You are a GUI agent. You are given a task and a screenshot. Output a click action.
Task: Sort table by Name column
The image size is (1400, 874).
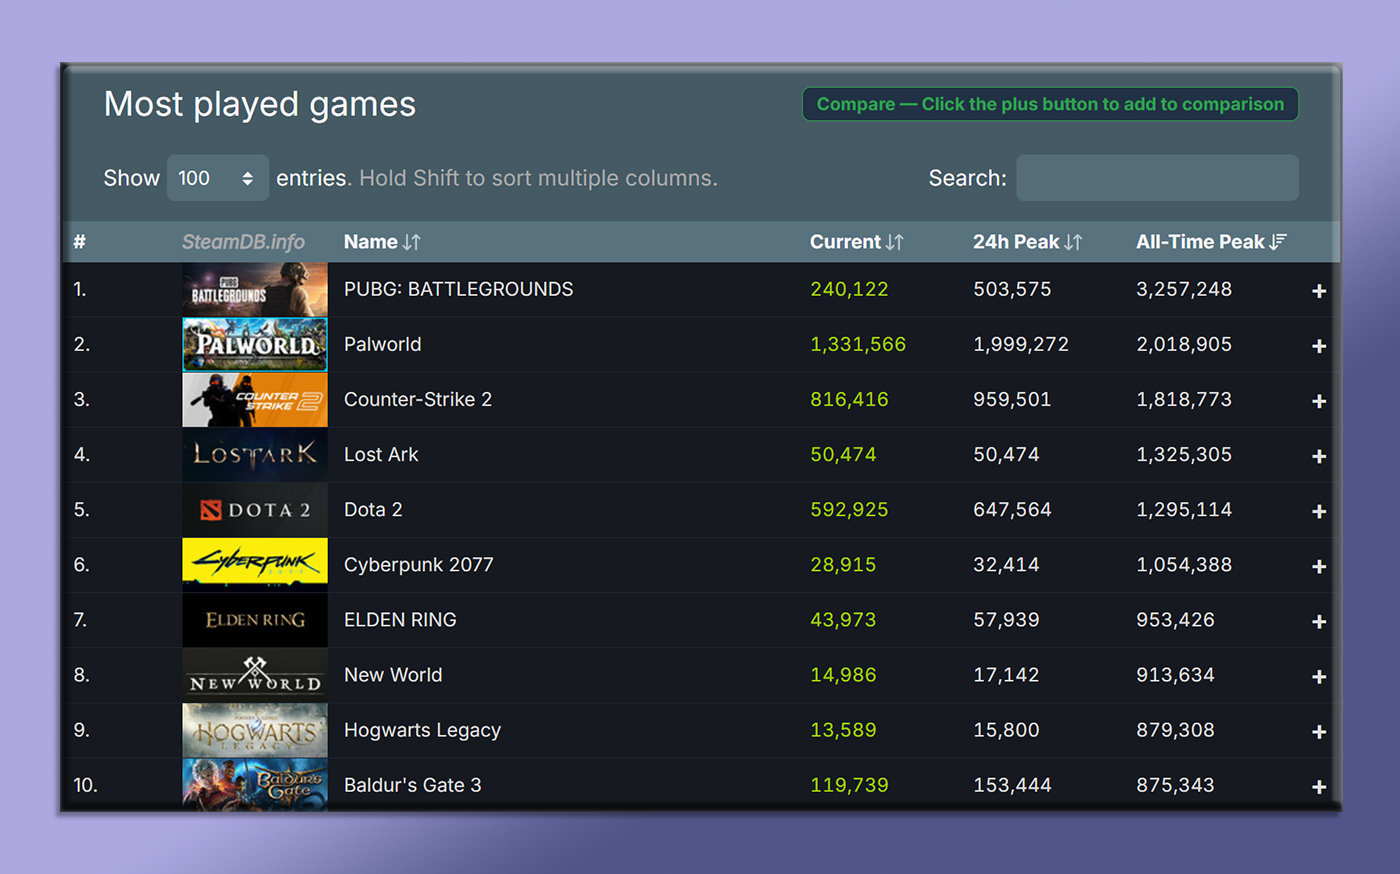pos(381,242)
